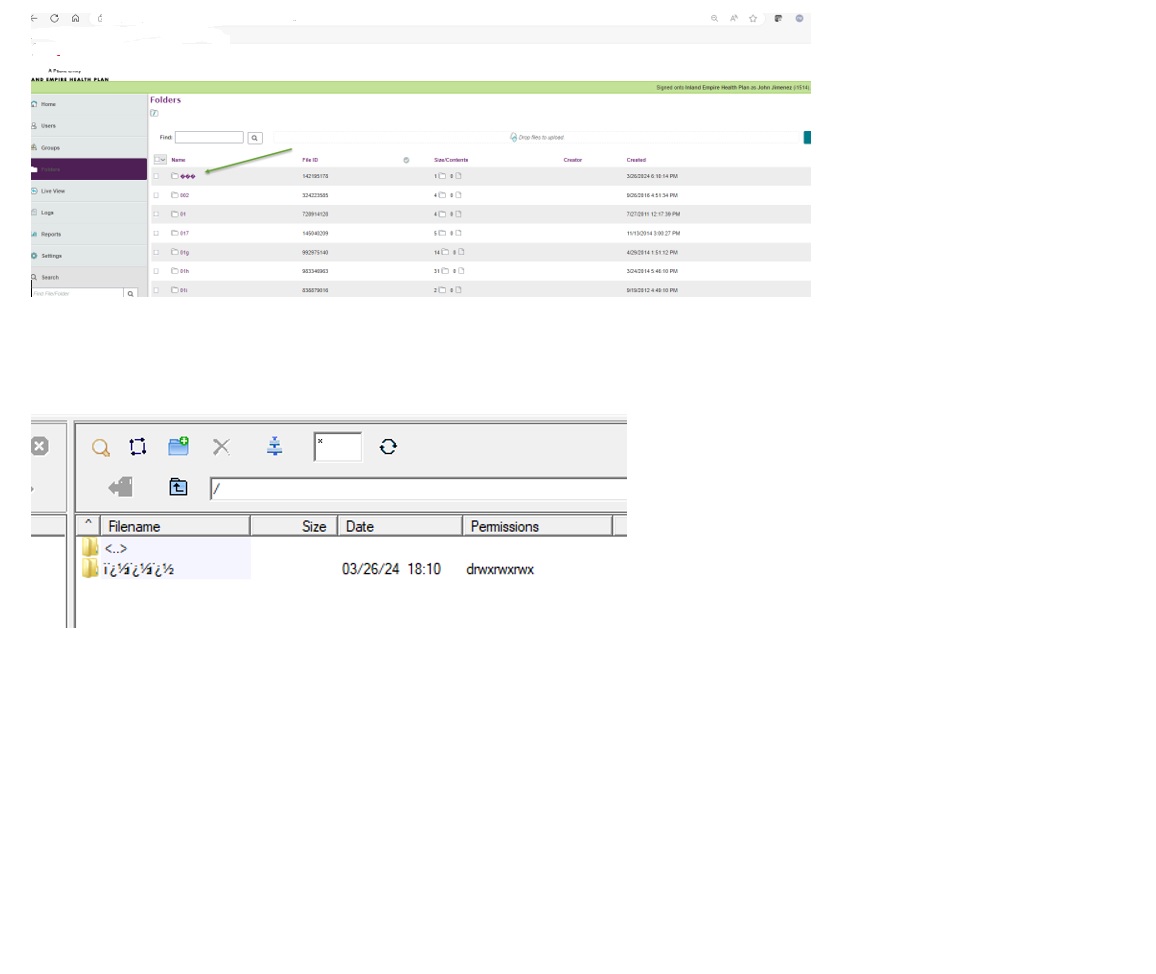Click the sidebar search magnifier button

130,293
